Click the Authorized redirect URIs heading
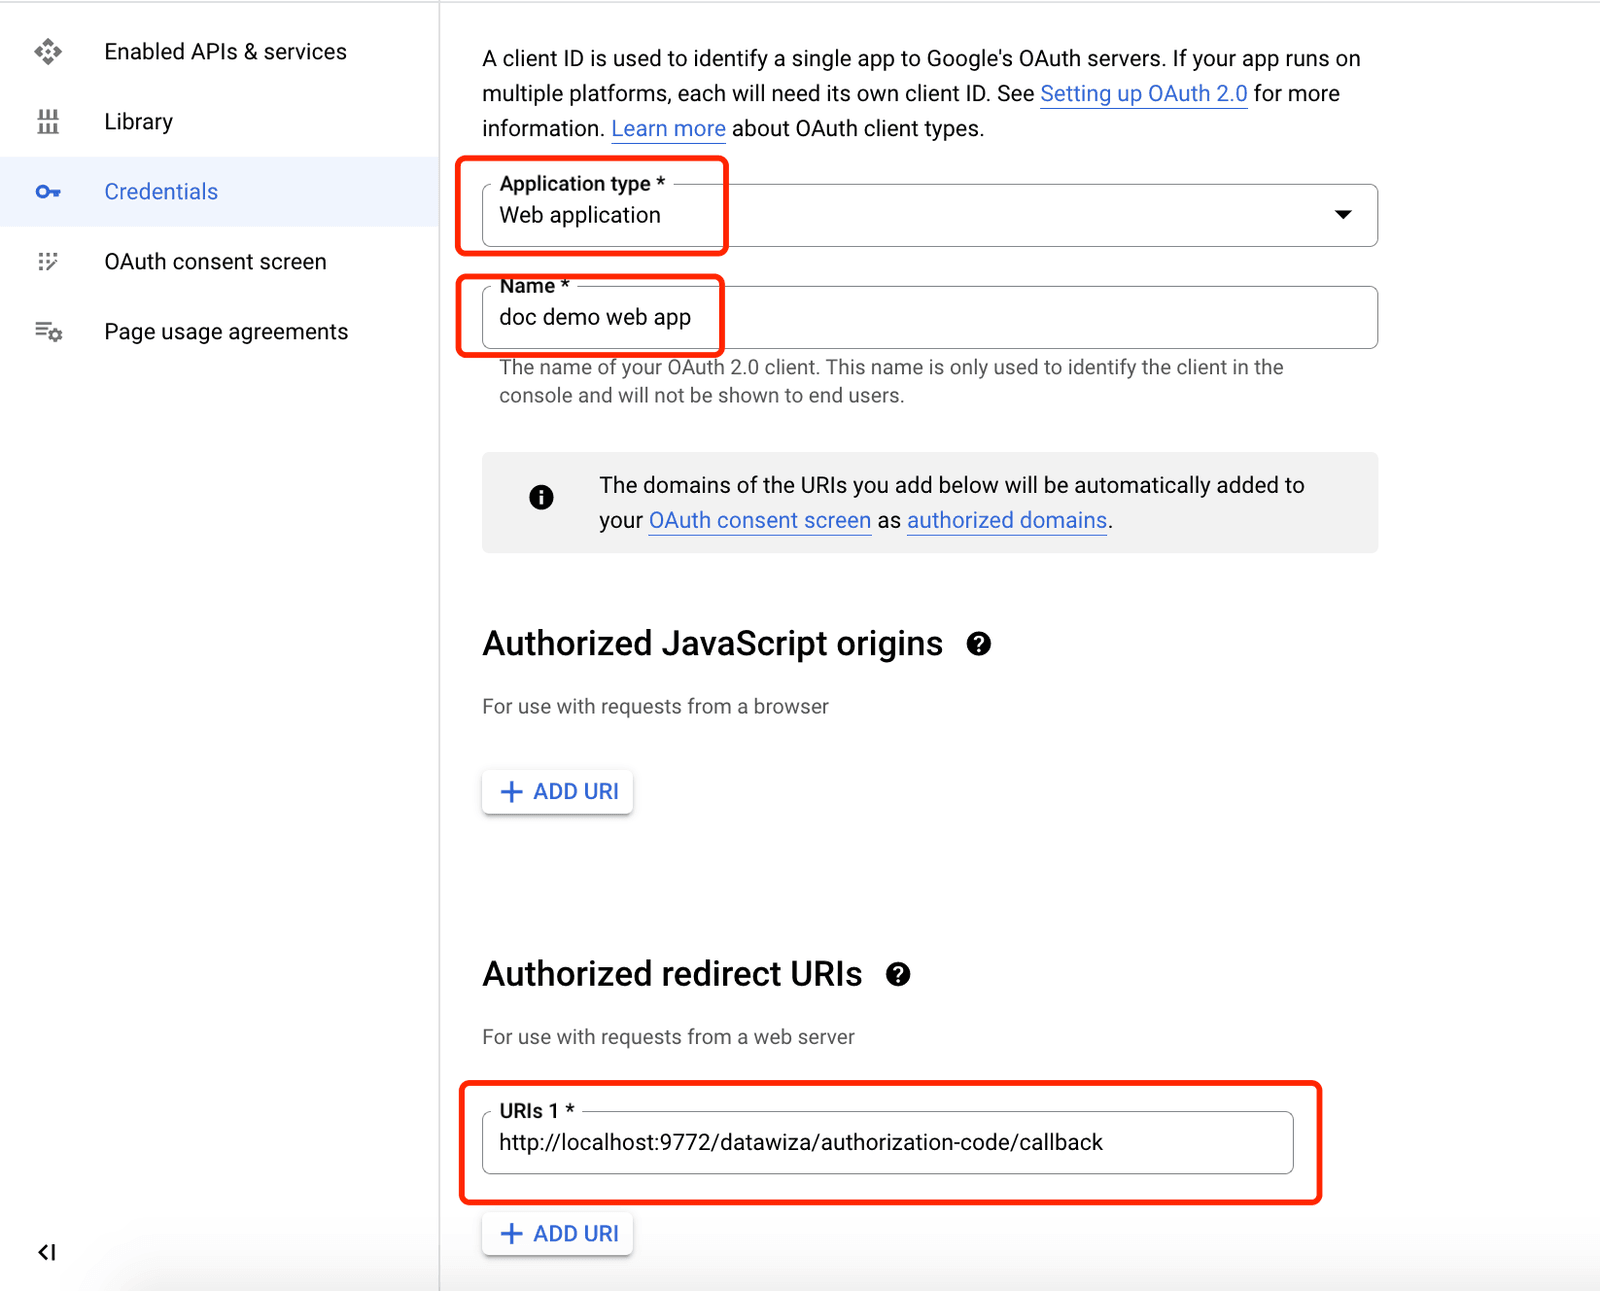The image size is (1600, 1291). pyautogui.click(x=672, y=974)
